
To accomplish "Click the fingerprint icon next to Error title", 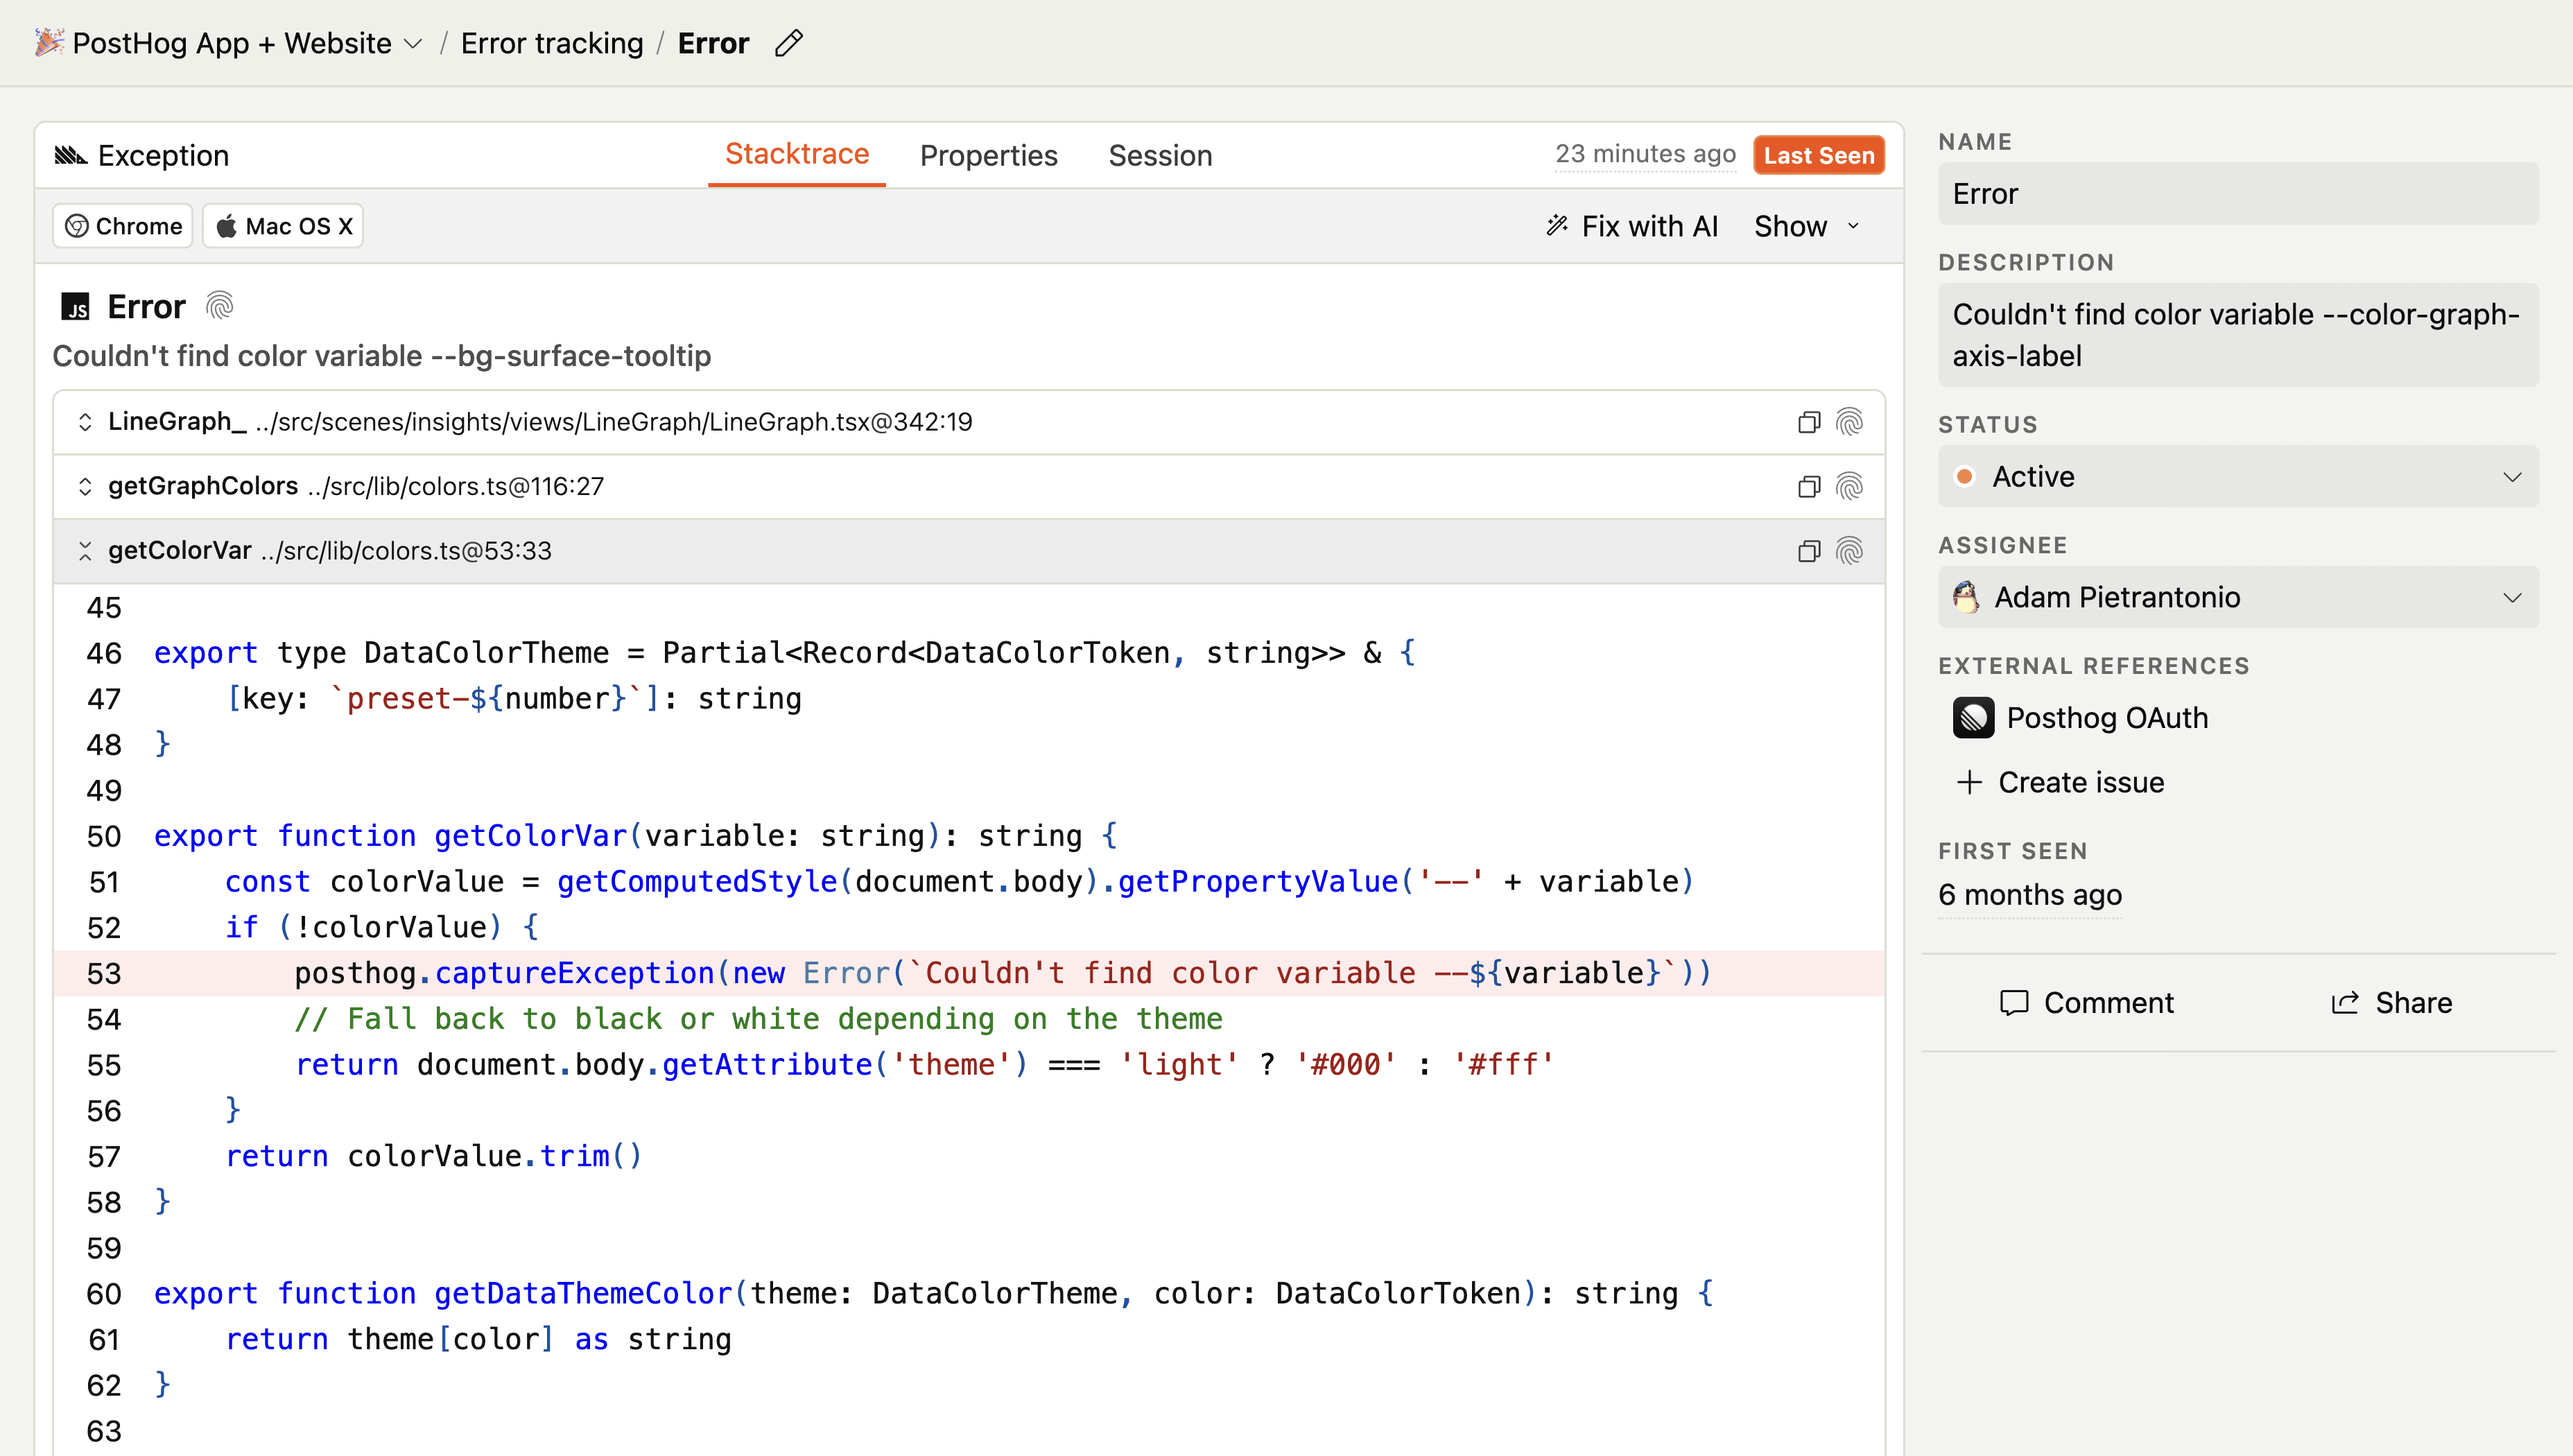I will coord(219,305).
